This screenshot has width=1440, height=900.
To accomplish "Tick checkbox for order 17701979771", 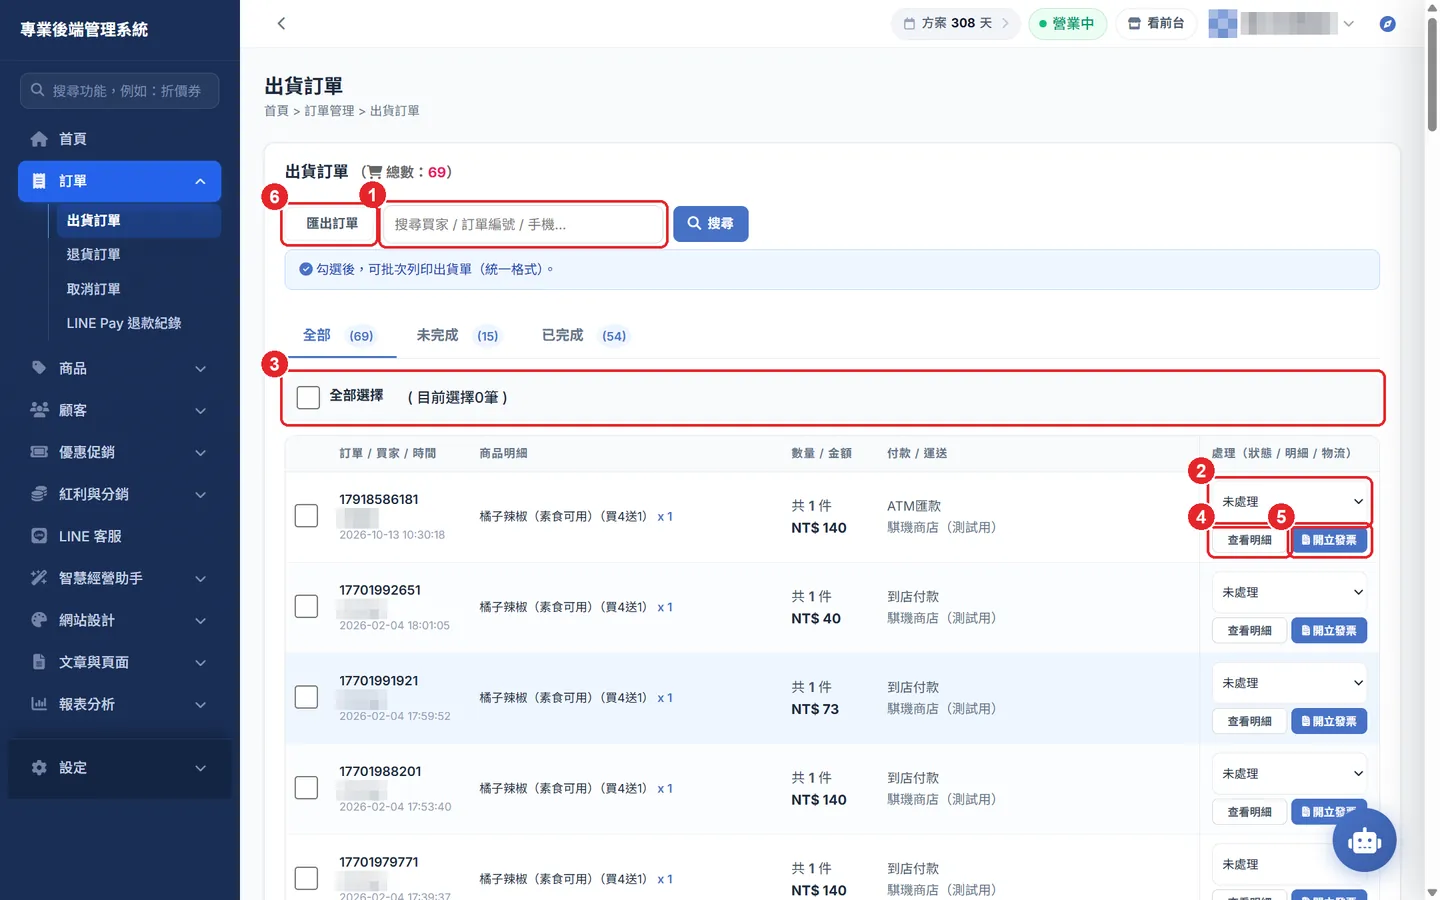I will pyautogui.click(x=306, y=878).
